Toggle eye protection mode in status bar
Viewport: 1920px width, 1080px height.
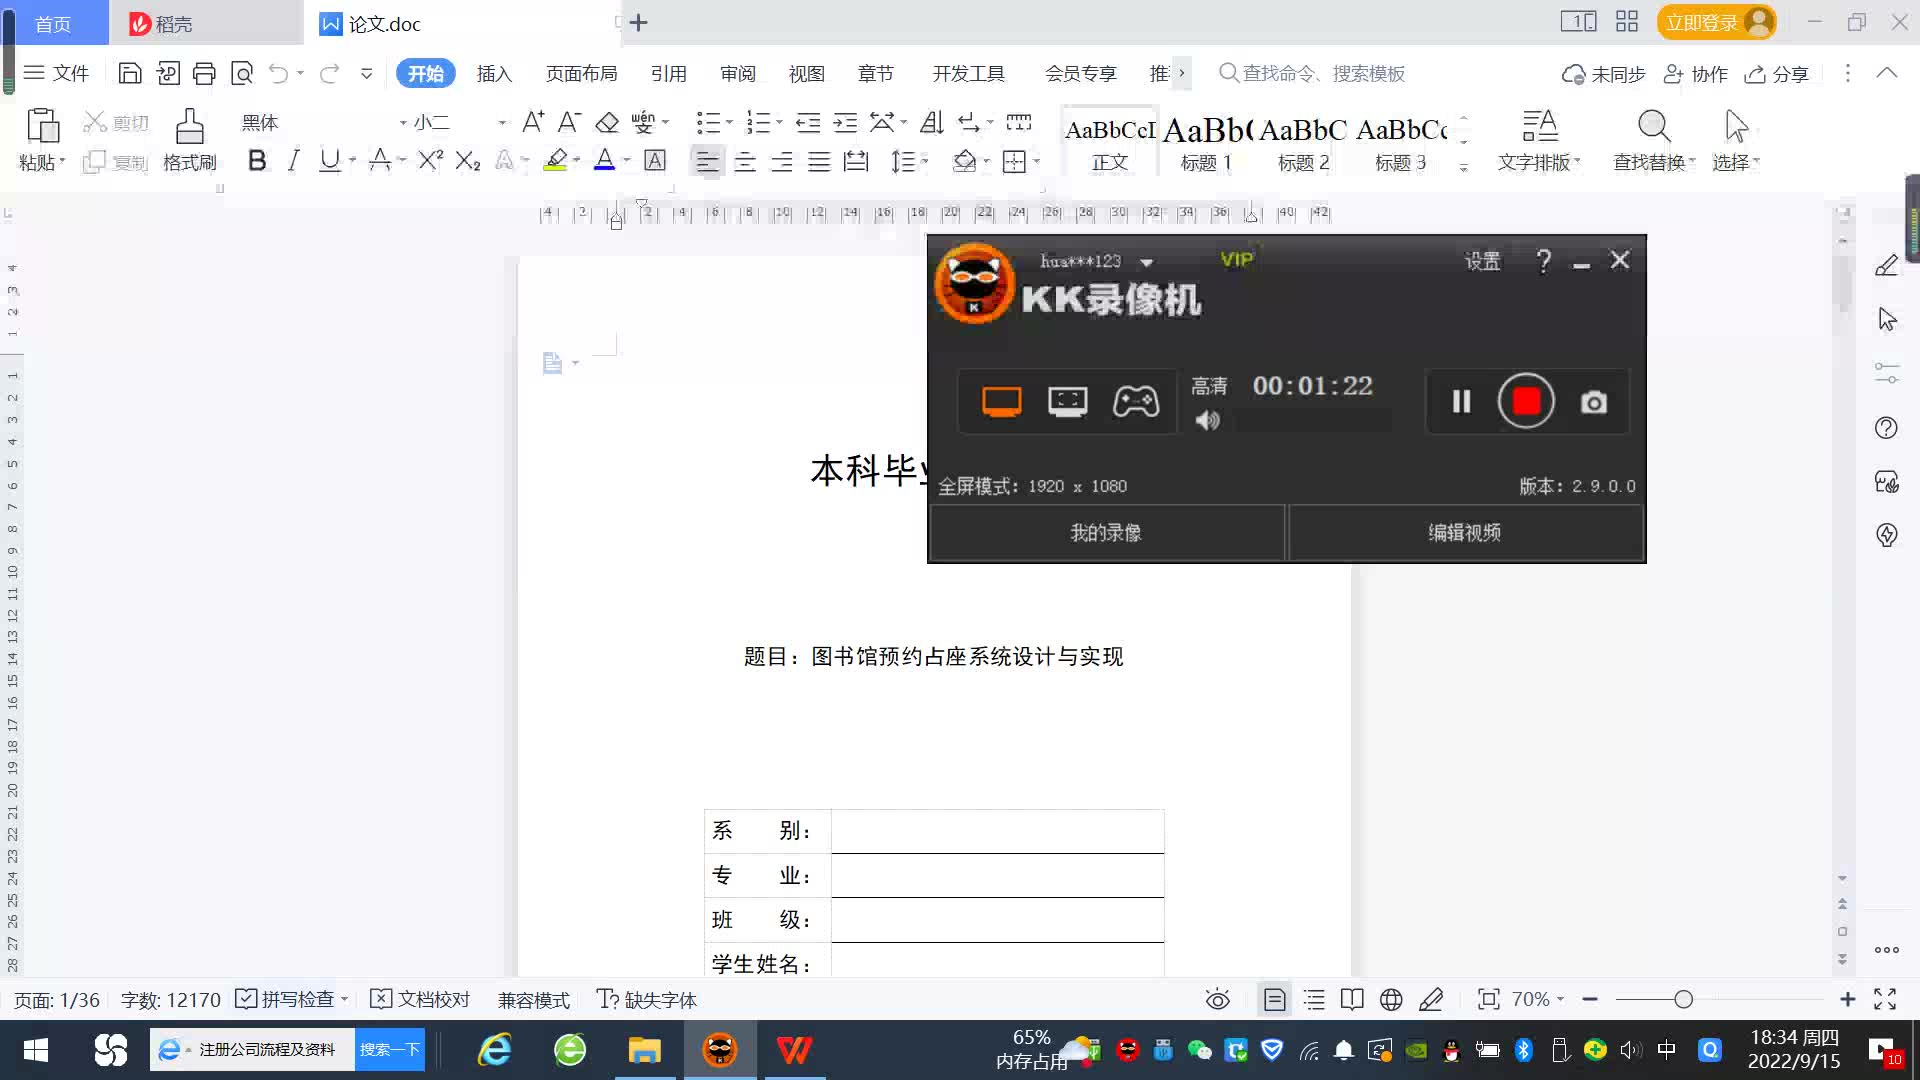click(x=1217, y=999)
